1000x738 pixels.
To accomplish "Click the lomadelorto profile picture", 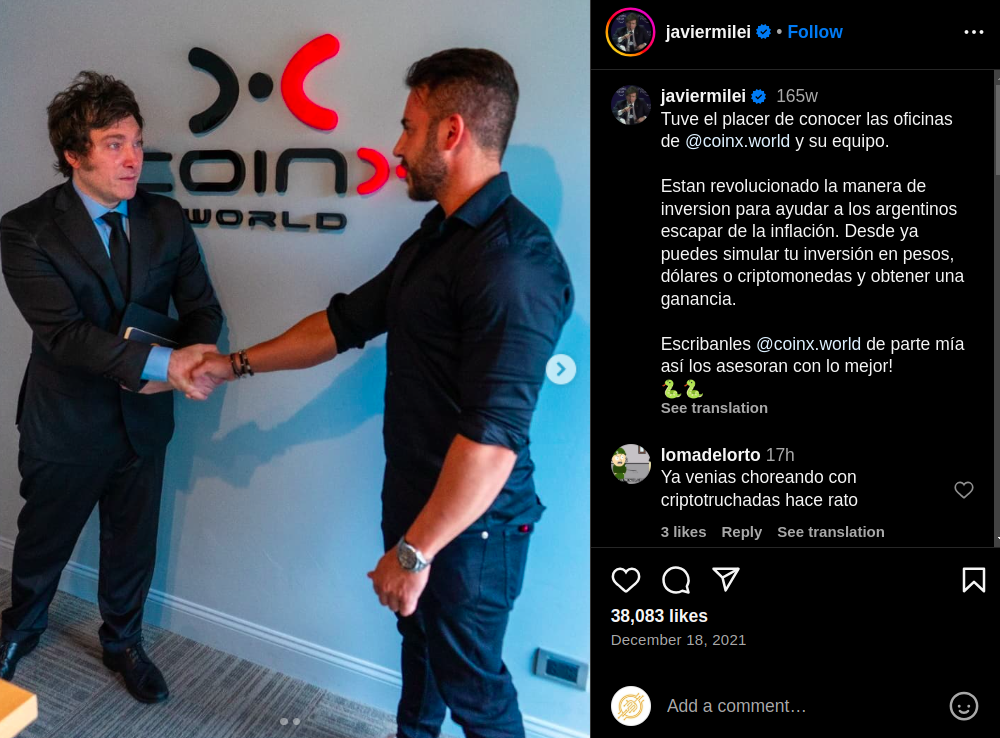I will point(631,464).
